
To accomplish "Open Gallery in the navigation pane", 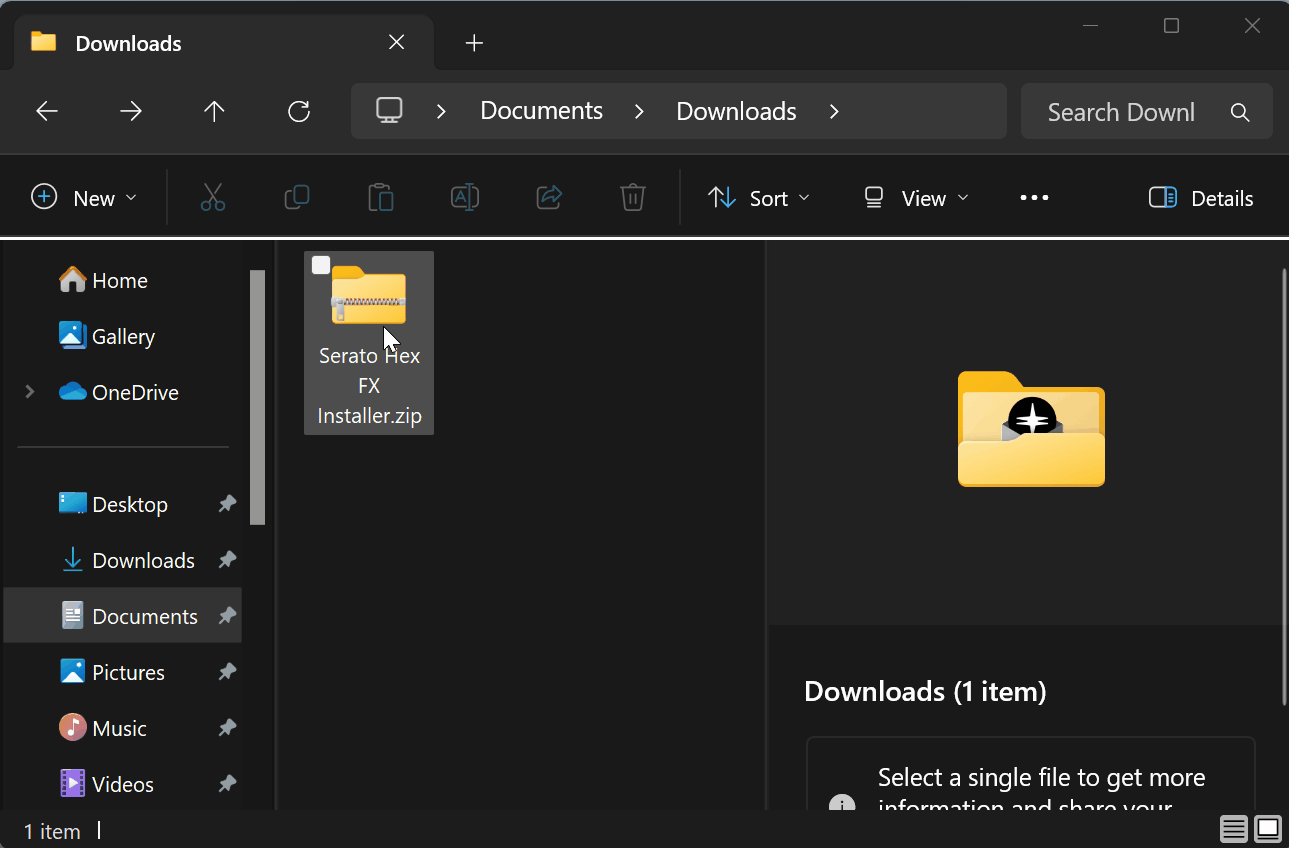I will (x=107, y=336).
